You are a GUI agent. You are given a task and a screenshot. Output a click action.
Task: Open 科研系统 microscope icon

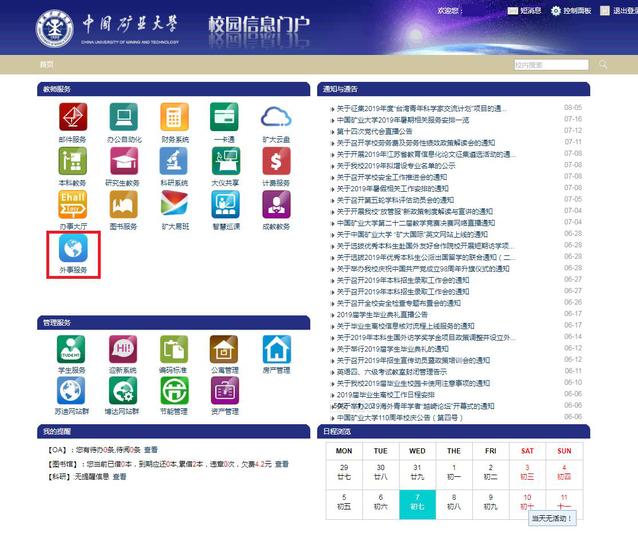tap(174, 162)
